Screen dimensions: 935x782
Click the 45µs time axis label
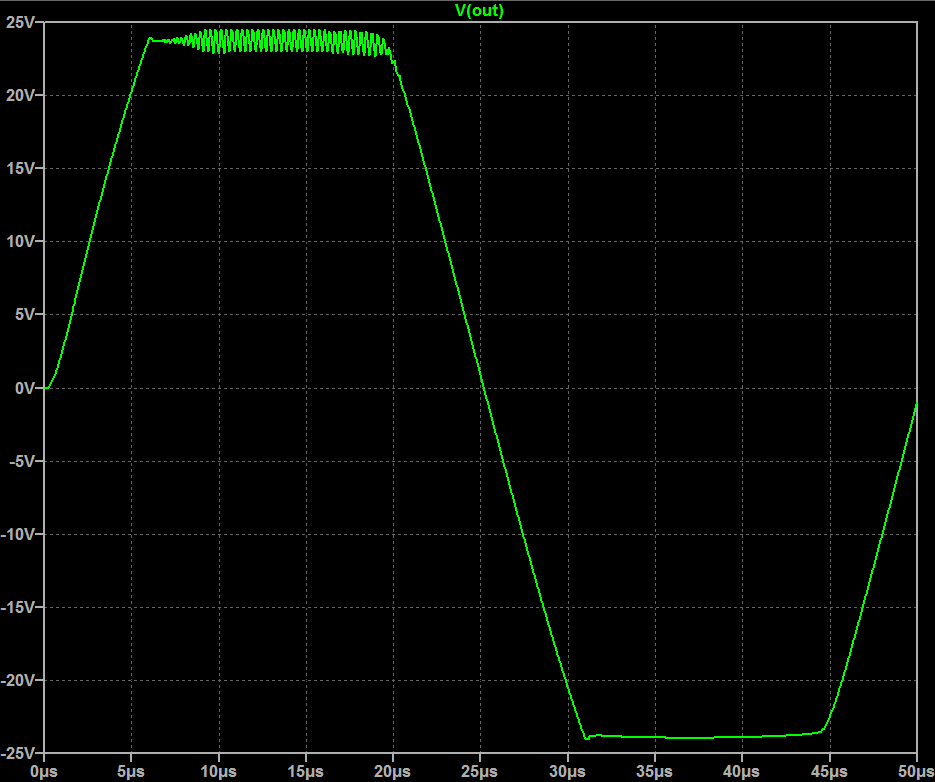pos(829,772)
